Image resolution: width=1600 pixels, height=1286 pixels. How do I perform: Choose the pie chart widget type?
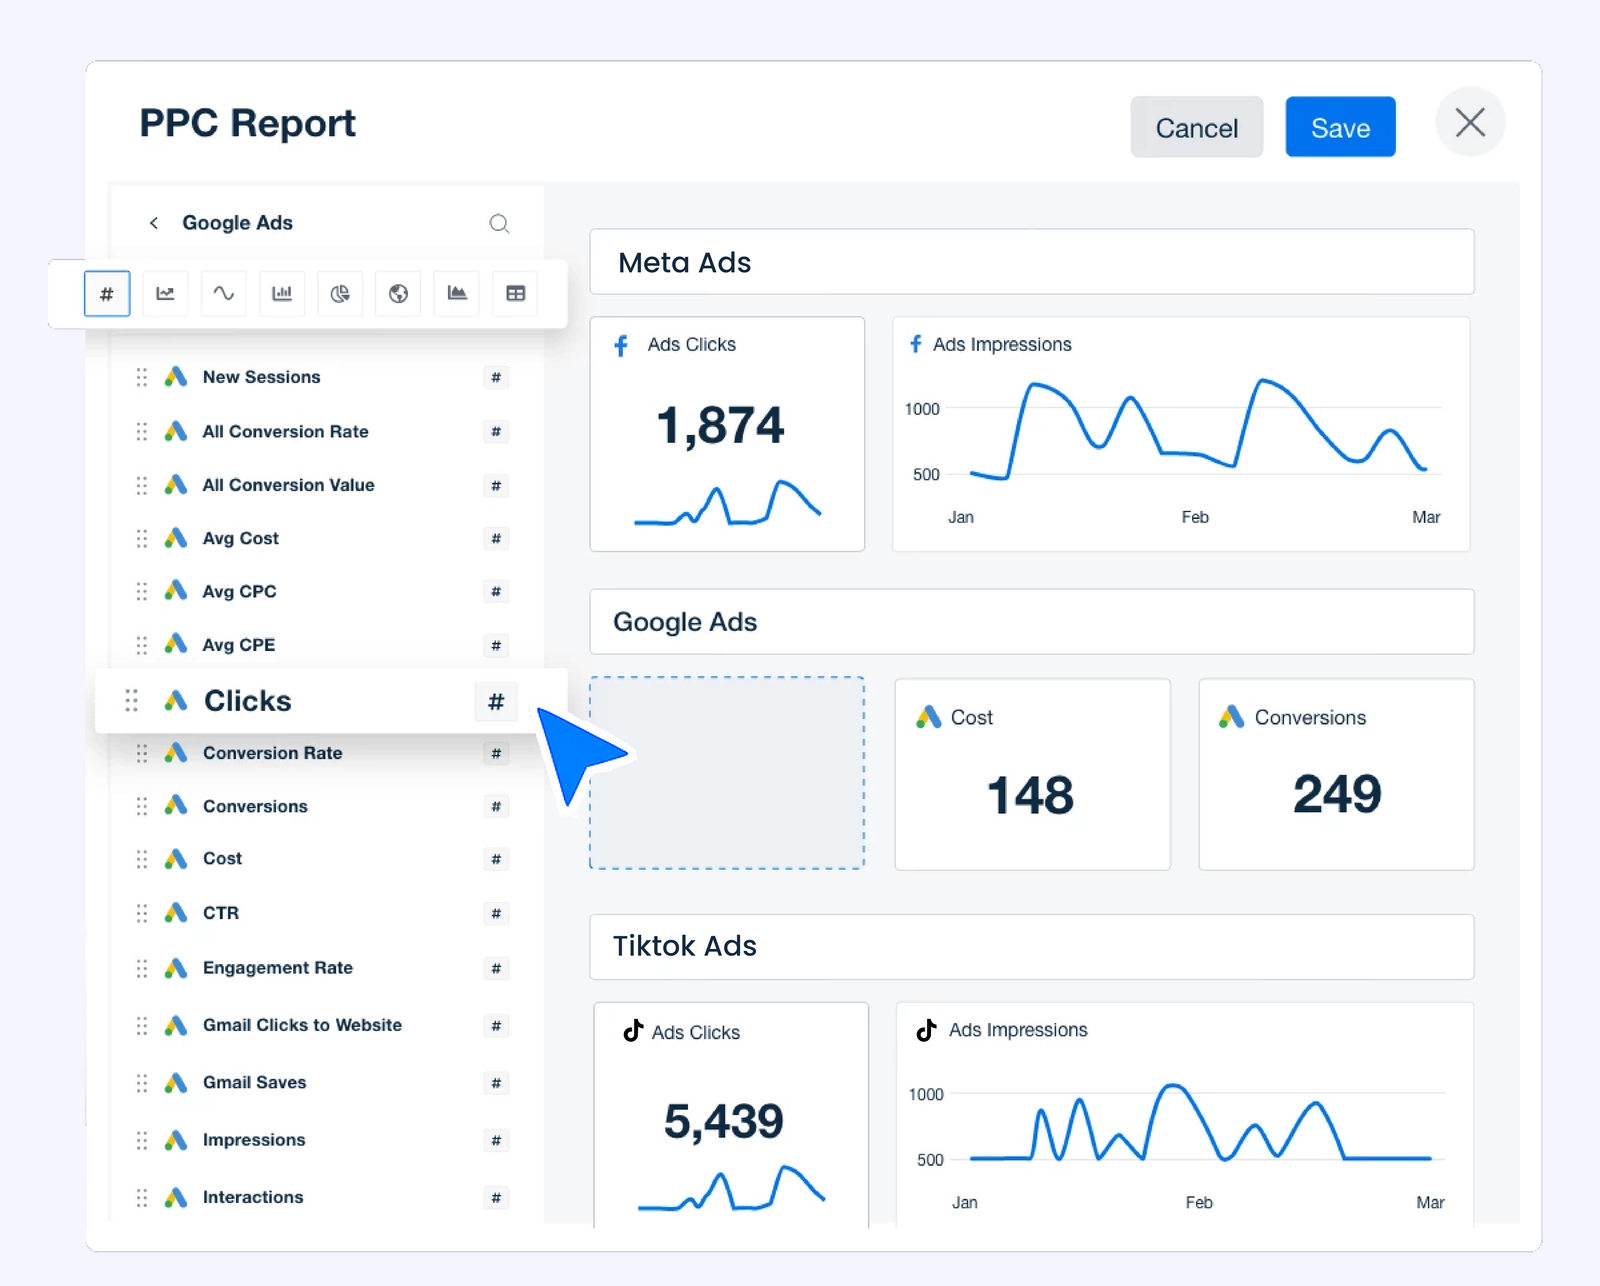point(340,294)
